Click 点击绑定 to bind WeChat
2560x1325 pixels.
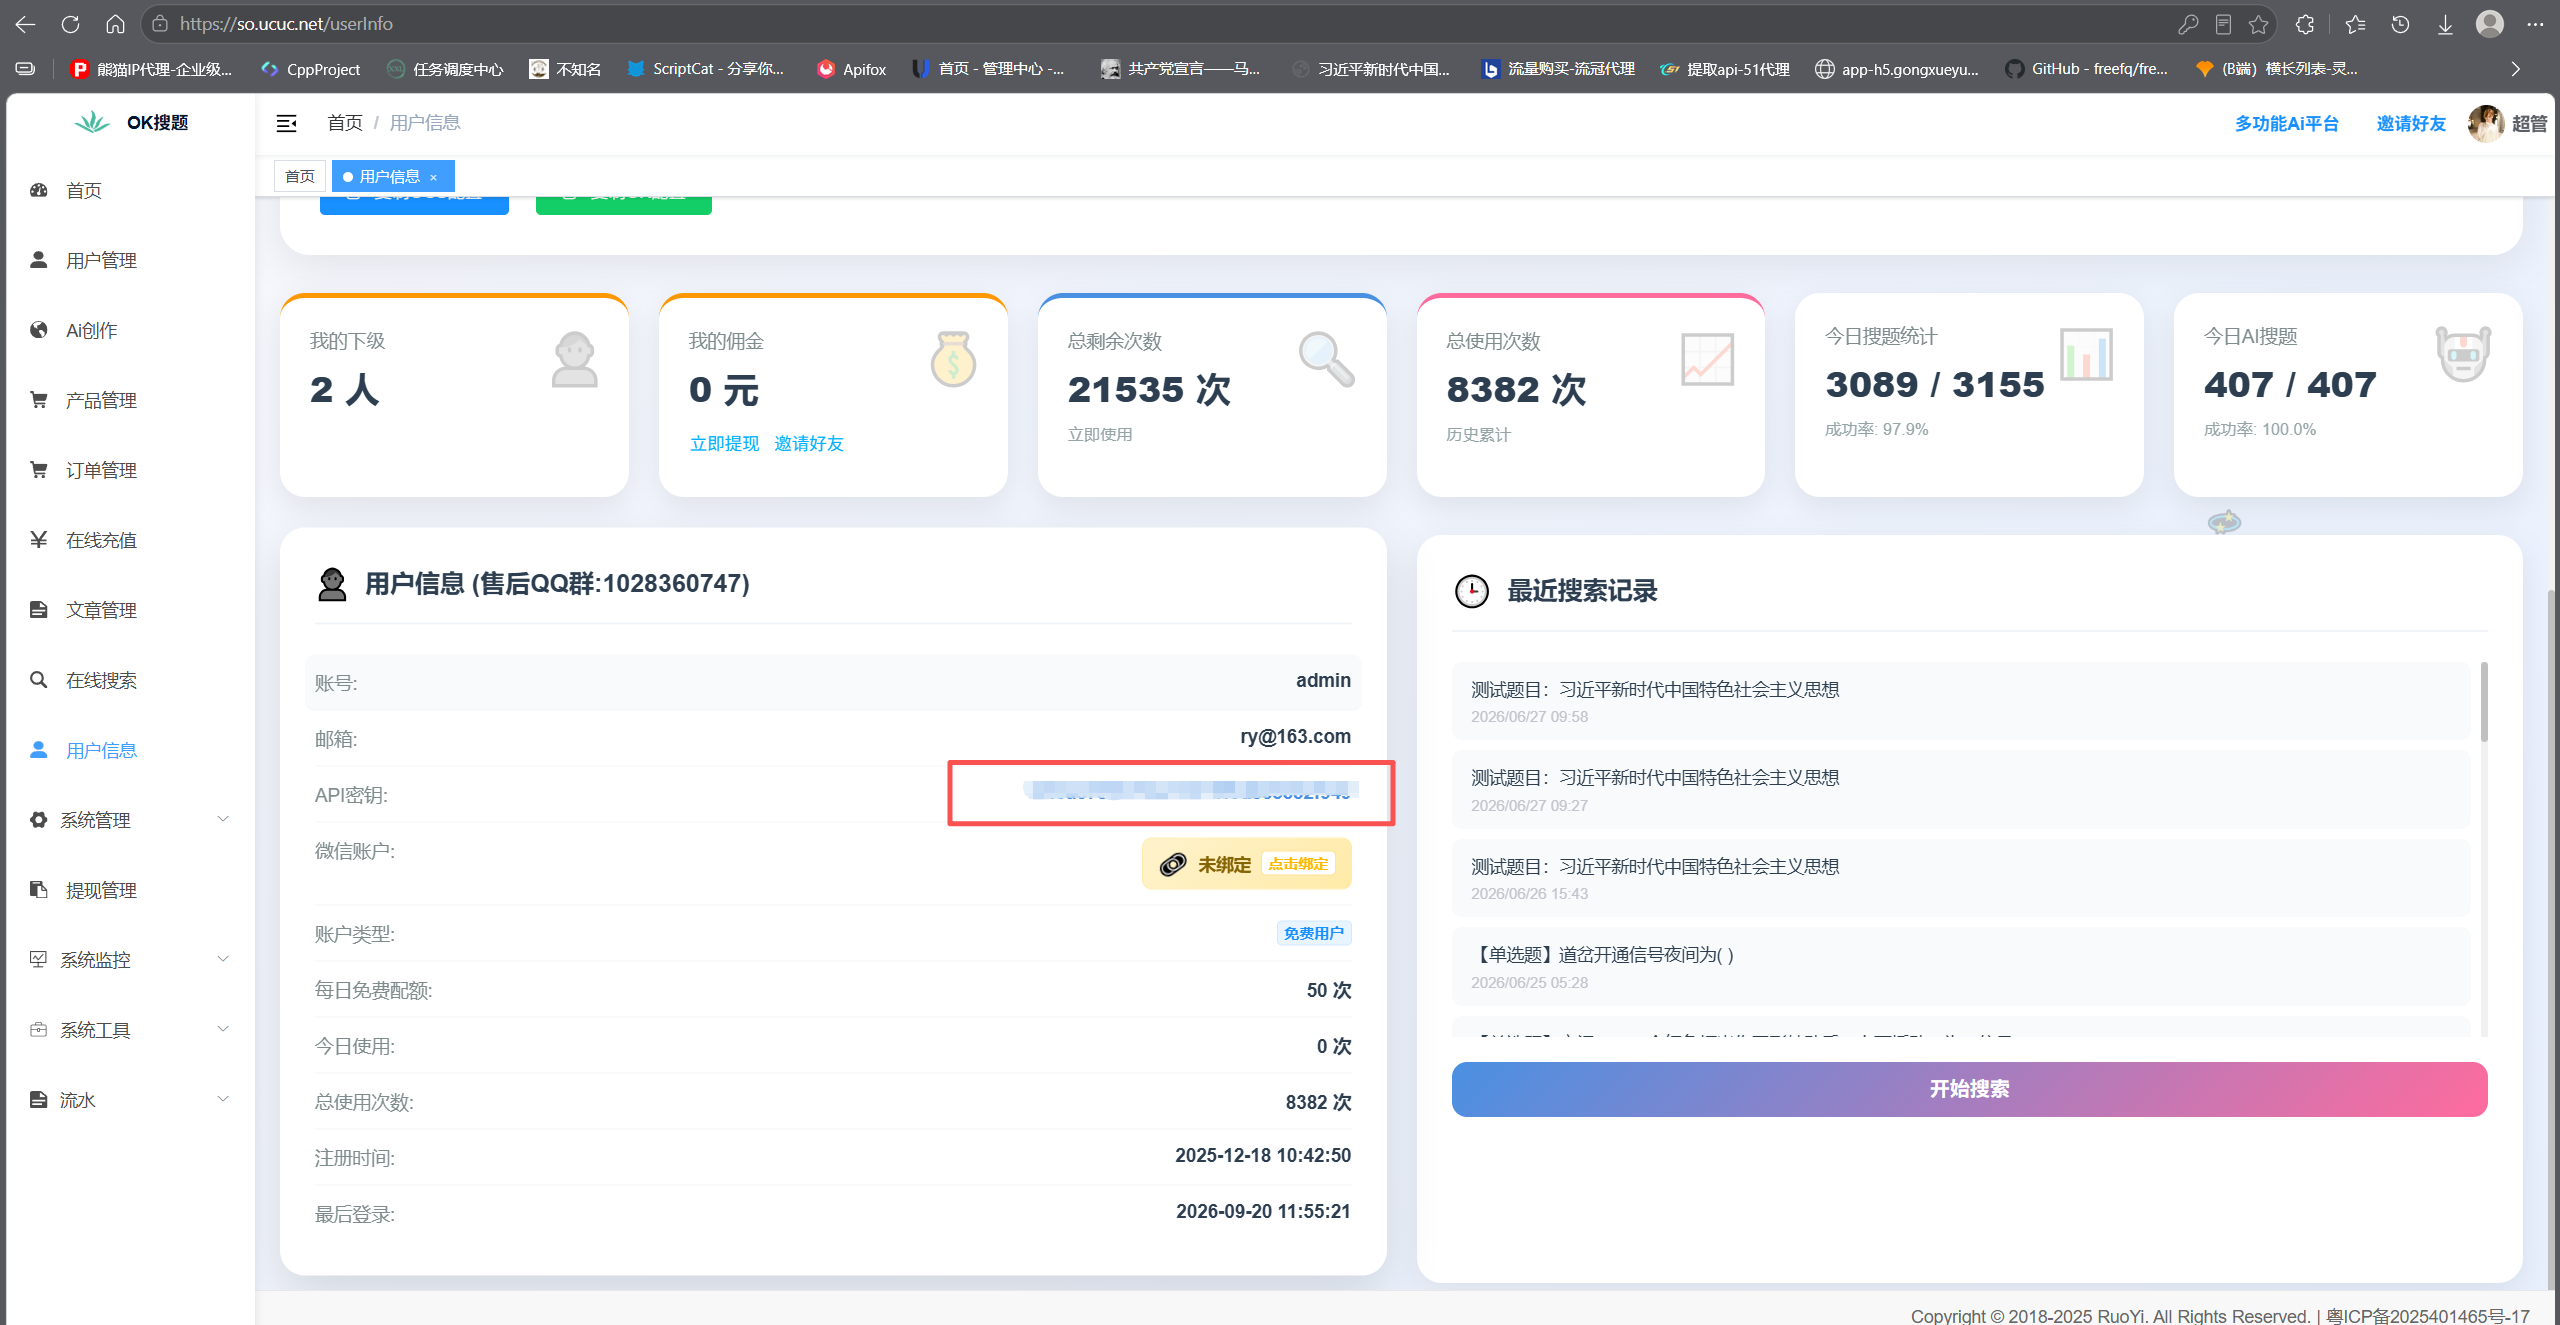click(x=1298, y=864)
